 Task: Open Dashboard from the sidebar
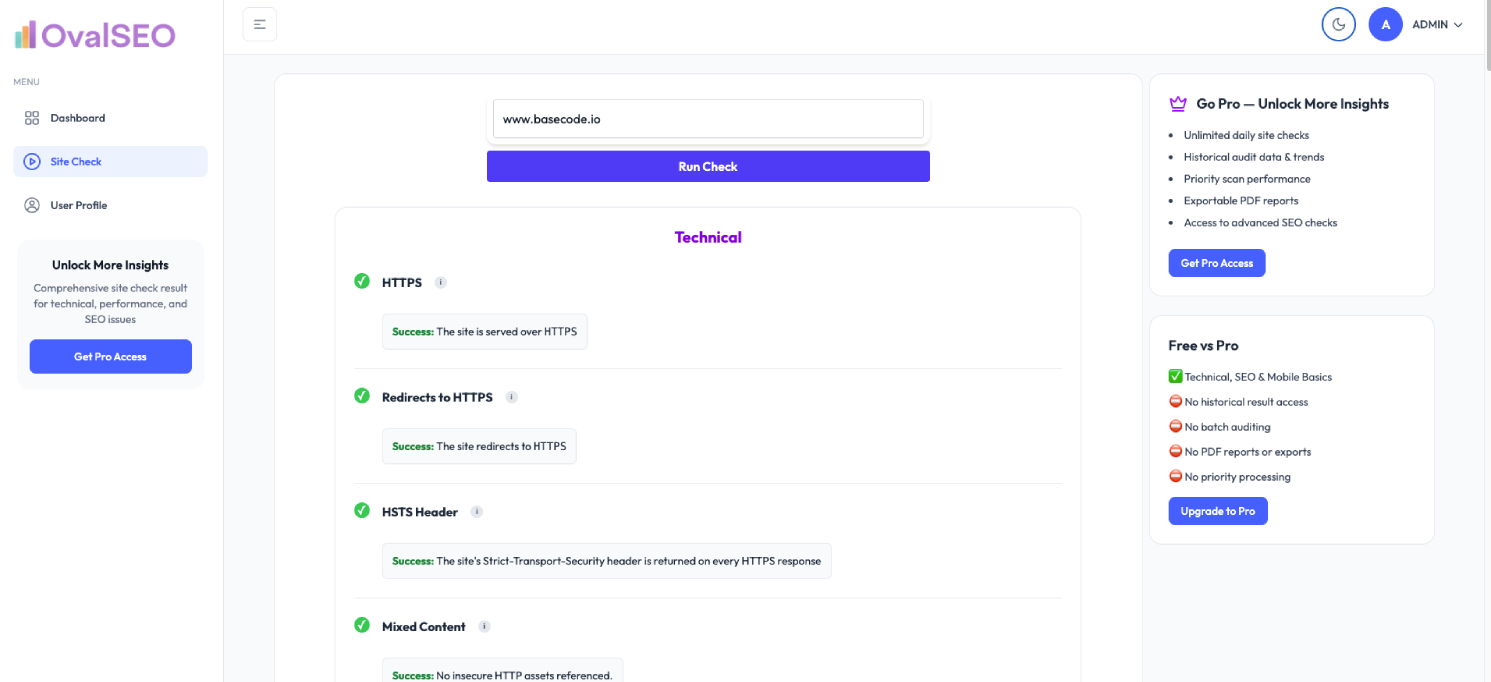tap(110, 118)
